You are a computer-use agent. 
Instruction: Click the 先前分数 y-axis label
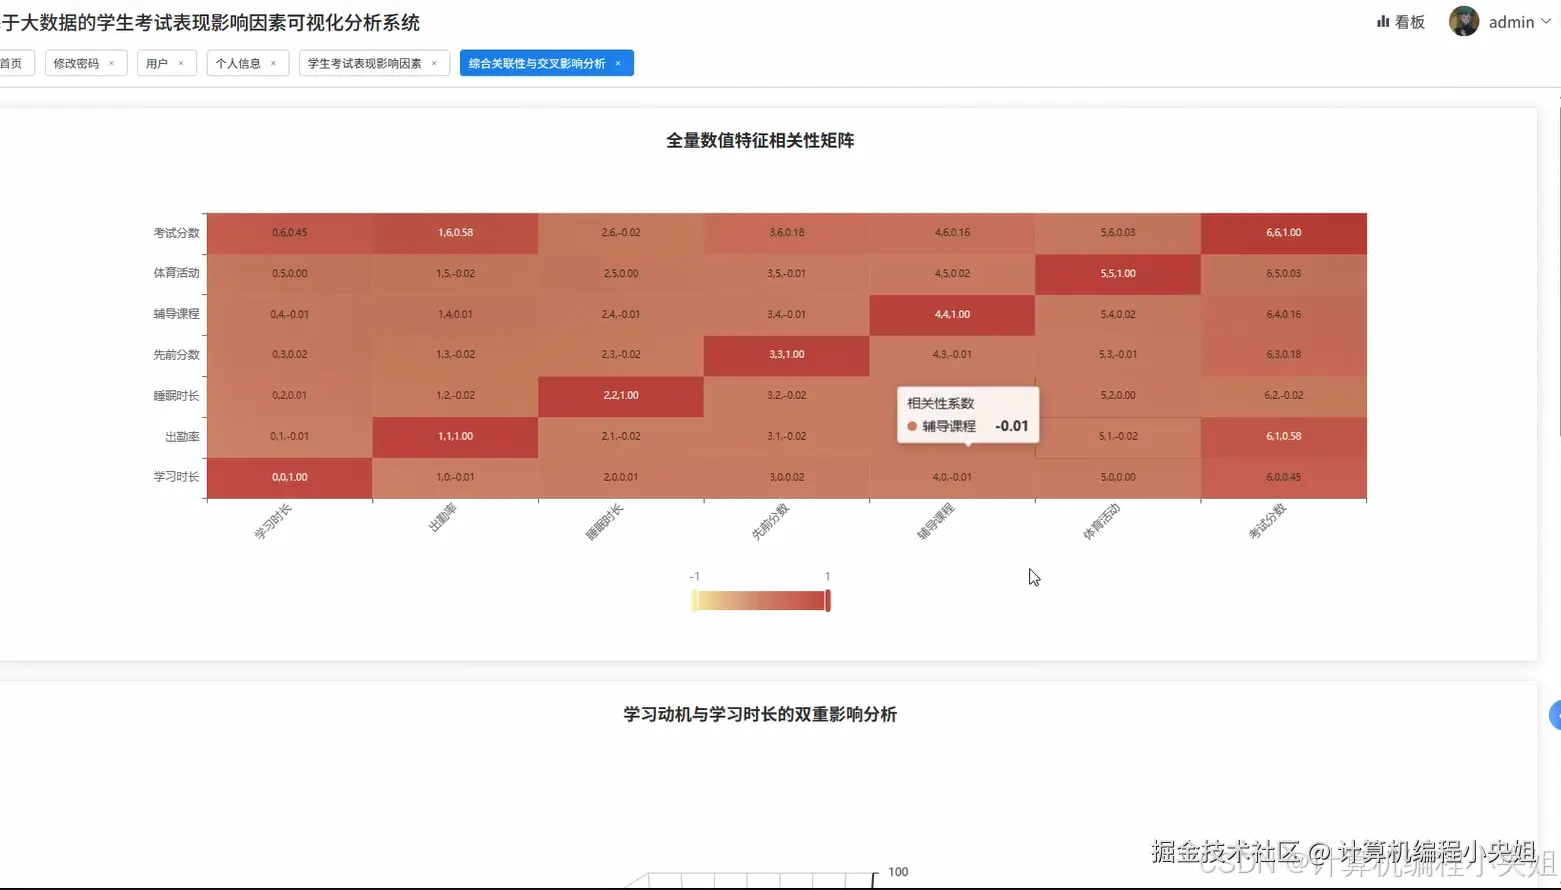pyautogui.click(x=176, y=355)
